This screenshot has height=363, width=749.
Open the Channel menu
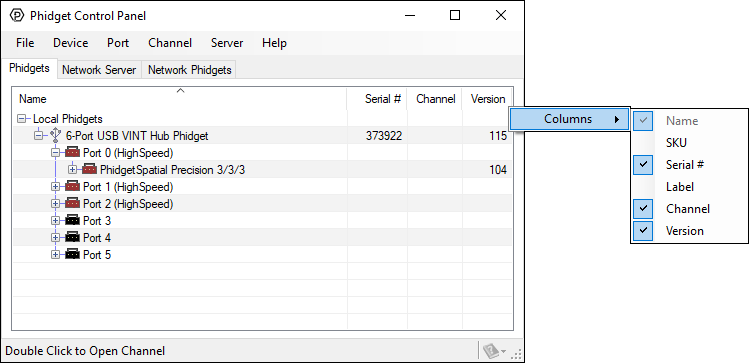pyautogui.click(x=170, y=43)
